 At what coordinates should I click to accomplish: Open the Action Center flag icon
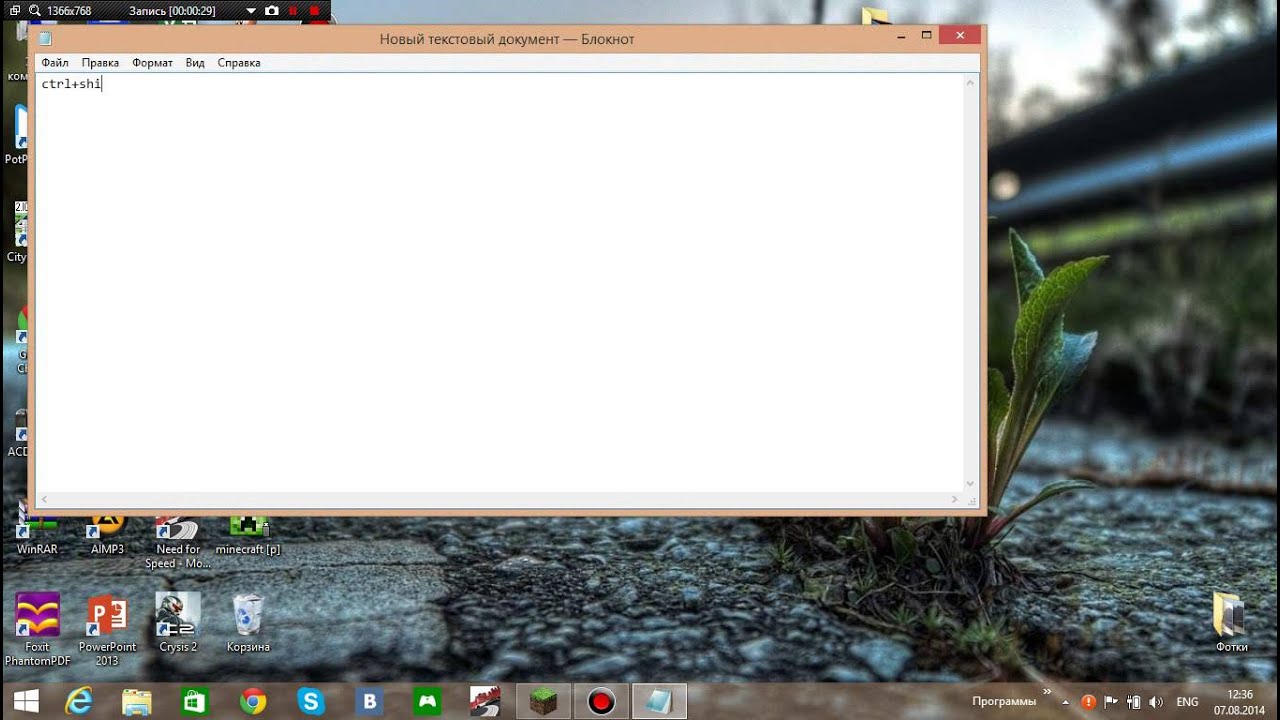tap(1111, 702)
